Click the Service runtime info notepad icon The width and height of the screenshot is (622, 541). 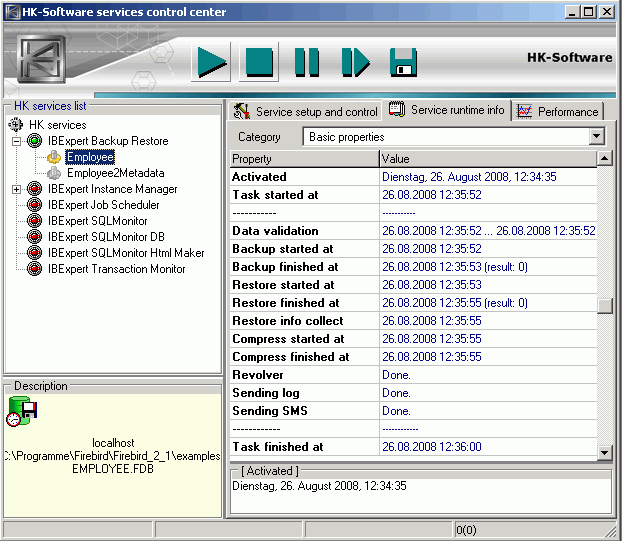397,109
